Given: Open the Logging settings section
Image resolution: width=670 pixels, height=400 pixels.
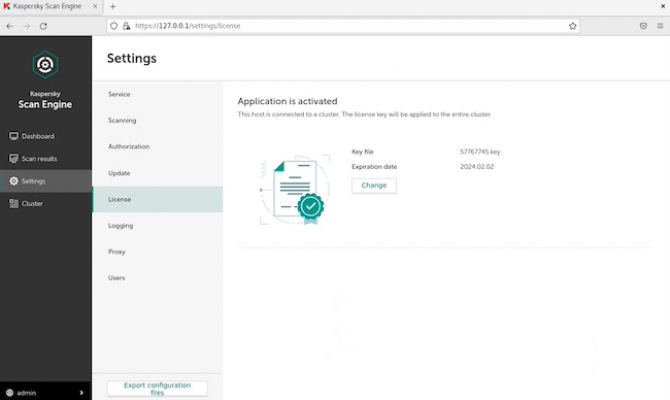Looking at the screenshot, I should [x=157, y=226].
